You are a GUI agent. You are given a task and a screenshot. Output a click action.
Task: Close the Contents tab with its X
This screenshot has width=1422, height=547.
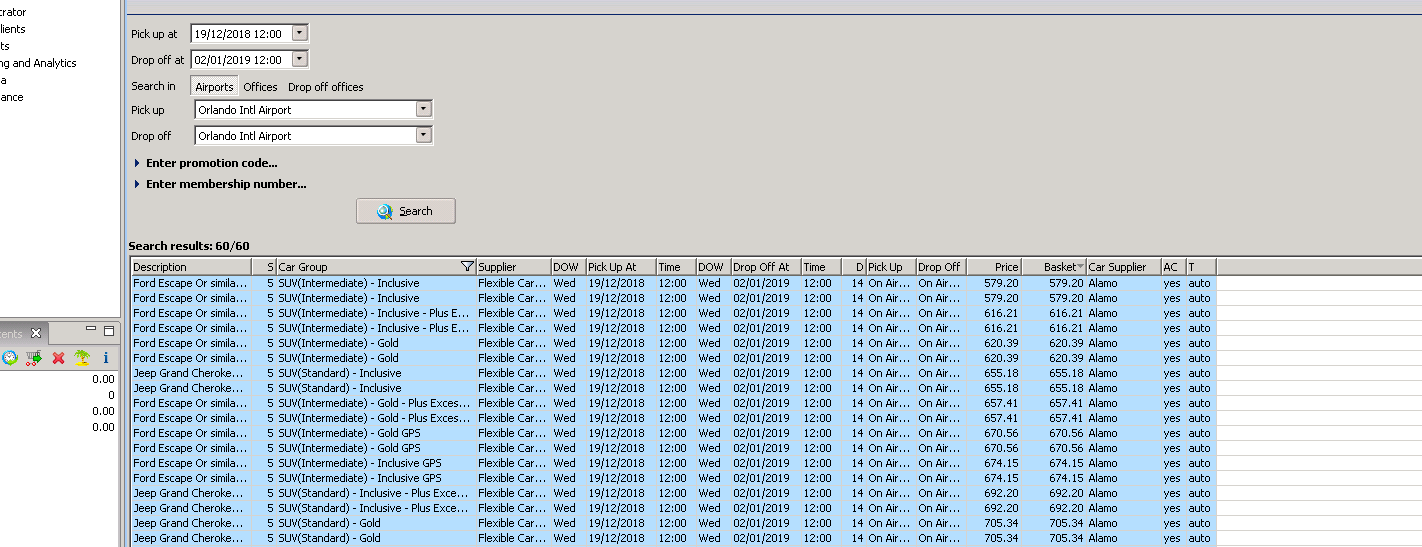click(35, 333)
